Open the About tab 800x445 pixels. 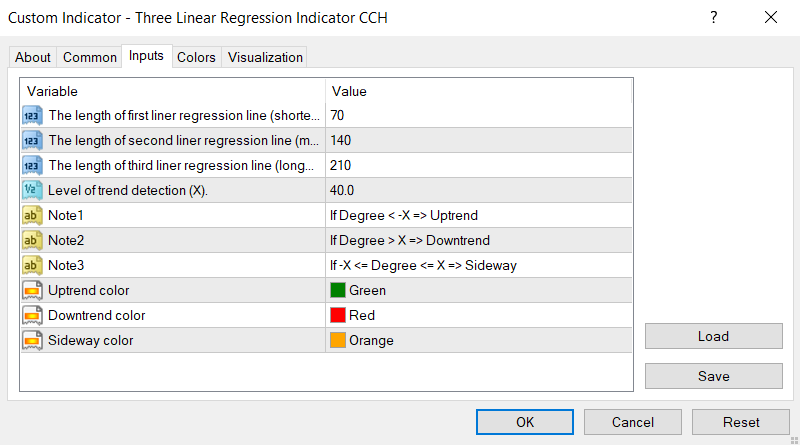click(x=33, y=57)
